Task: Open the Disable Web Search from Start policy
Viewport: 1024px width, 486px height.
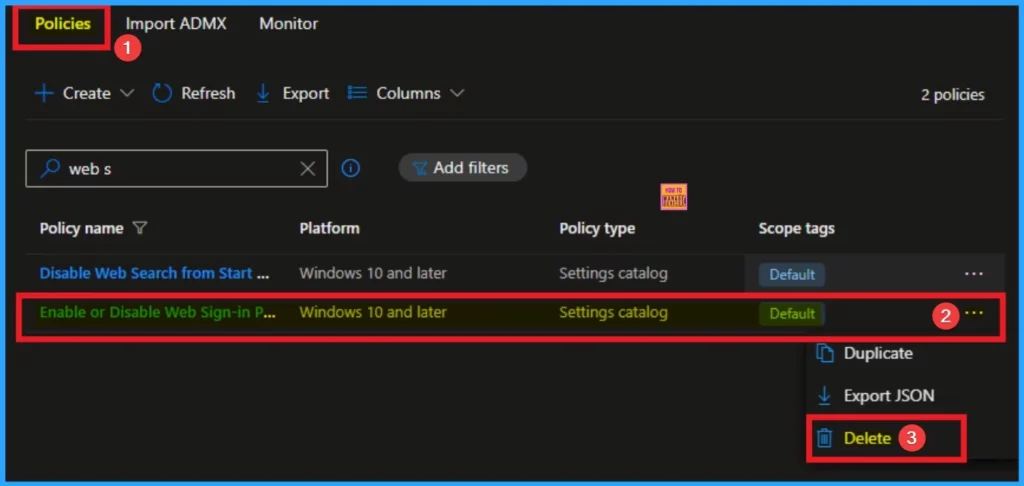Action: coord(155,273)
